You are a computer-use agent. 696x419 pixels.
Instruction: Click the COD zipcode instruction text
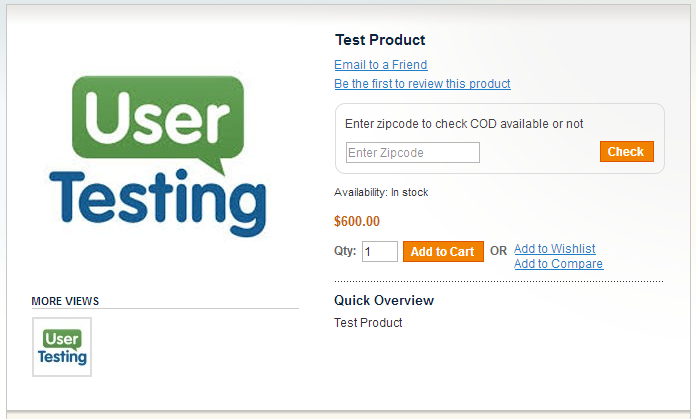pyautogui.click(x=464, y=124)
